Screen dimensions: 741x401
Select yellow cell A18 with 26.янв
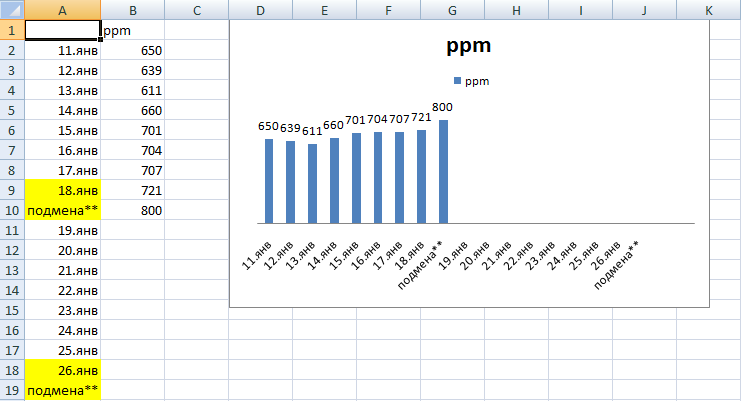click(x=63, y=370)
